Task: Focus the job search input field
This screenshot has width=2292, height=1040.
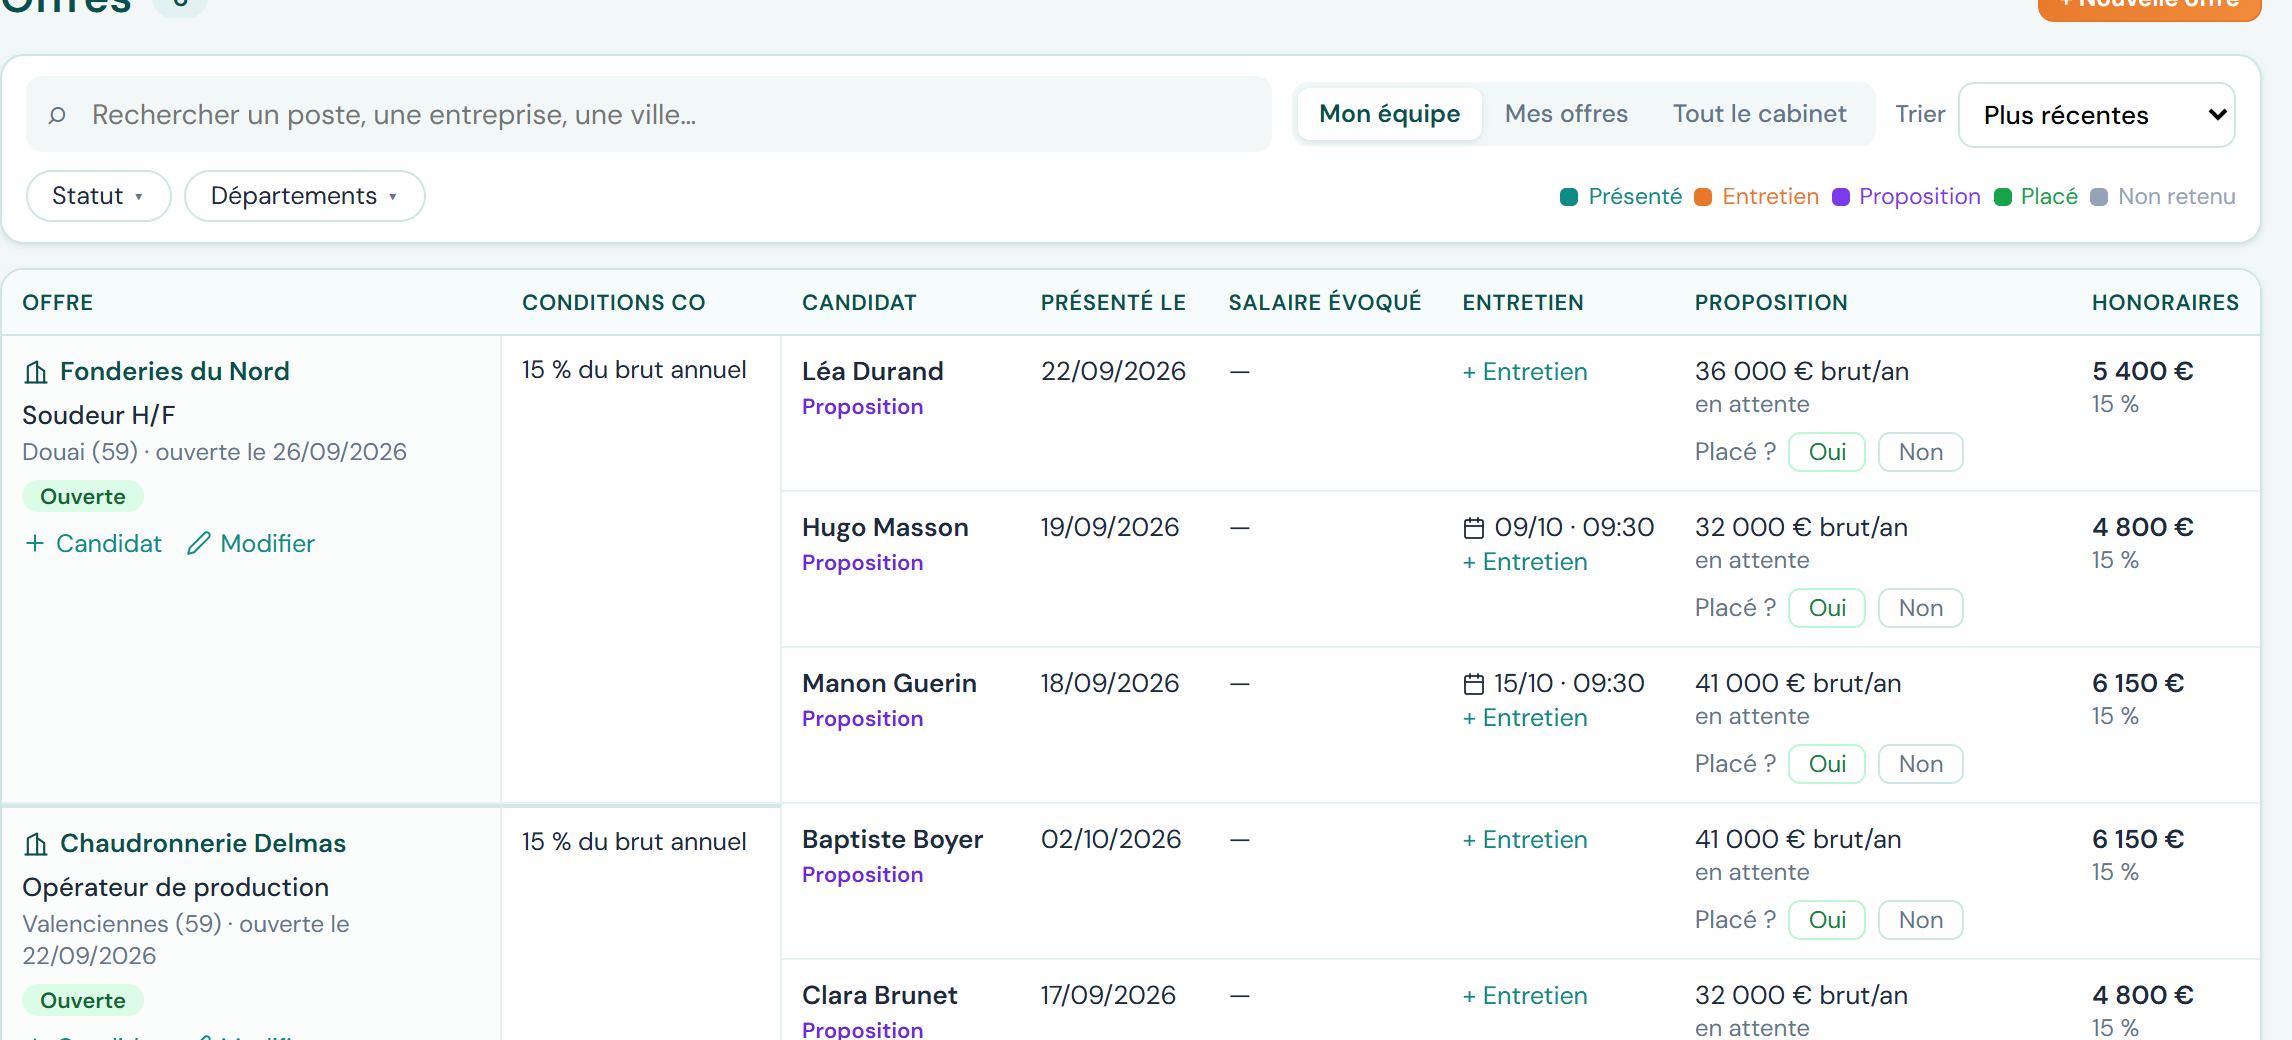Action: 648,114
